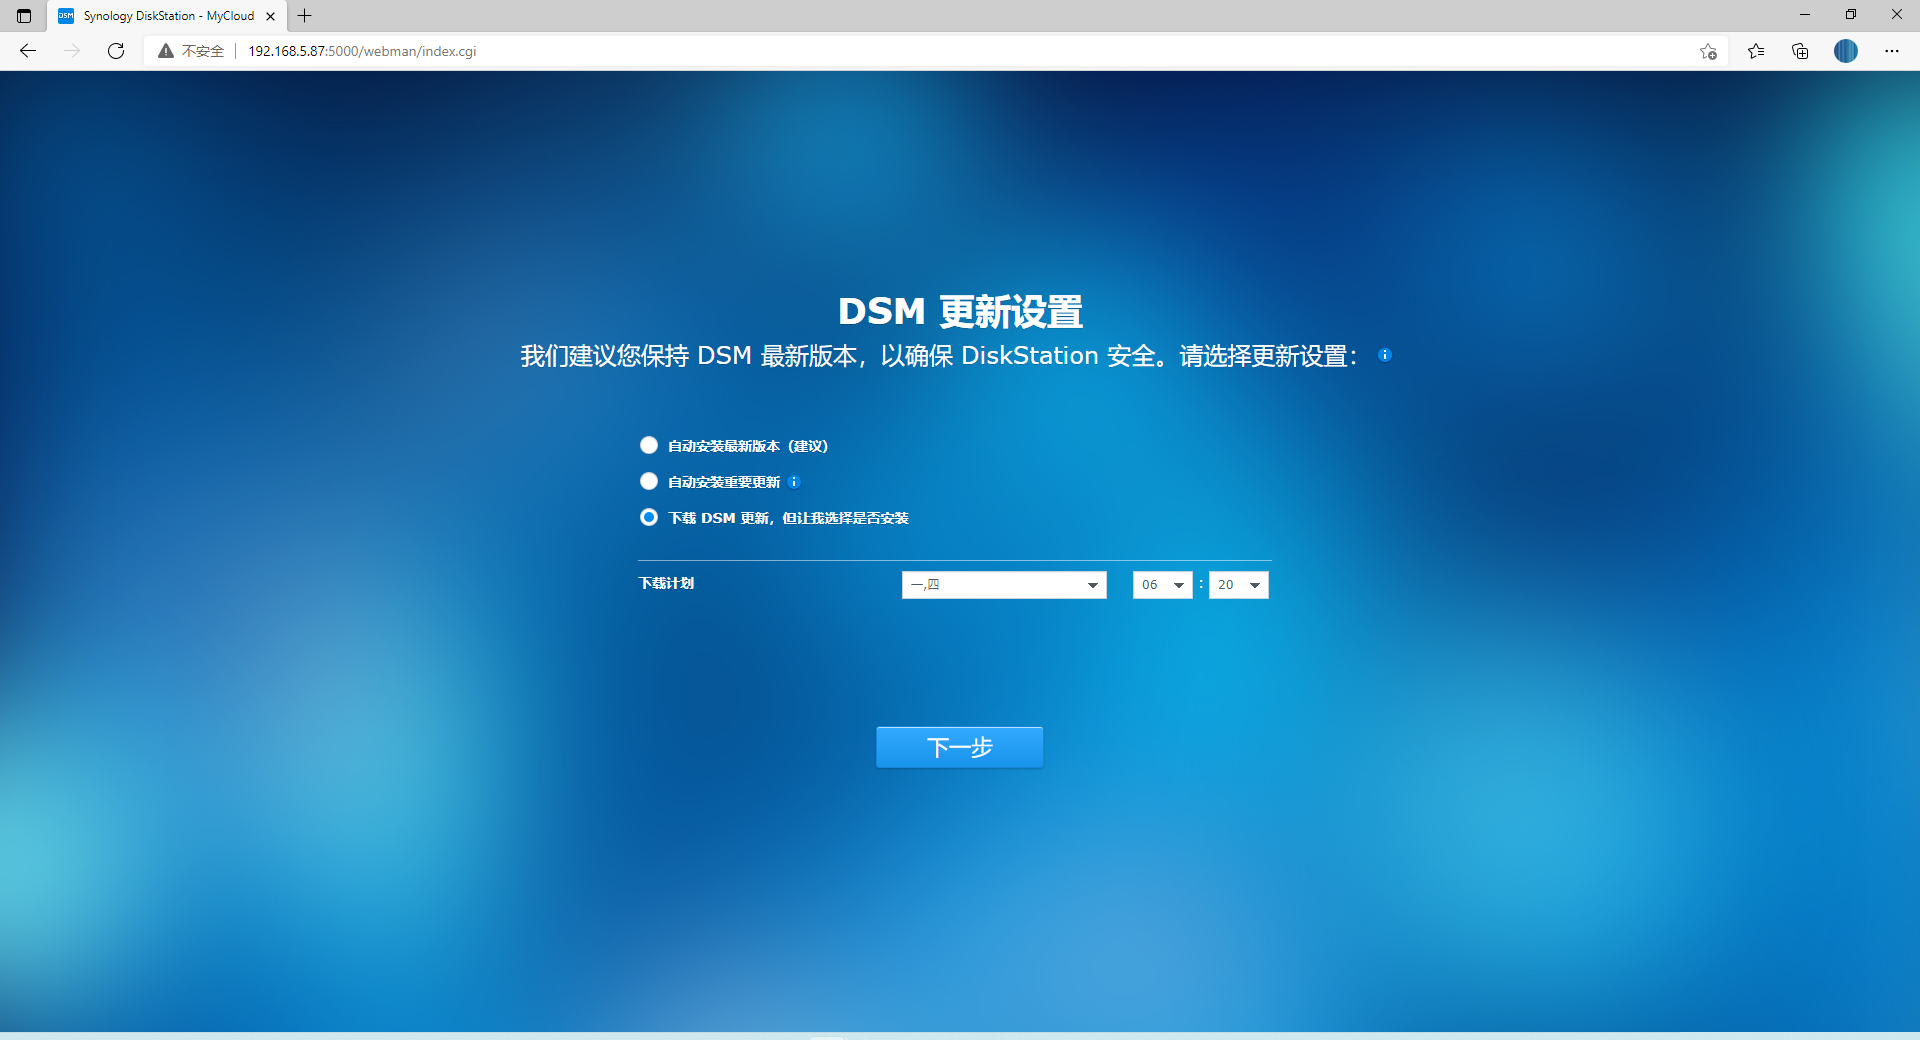Select download DSM update but let me choose
Image resolution: width=1920 pixels, height=1040 pixels.
pyautogui.click(x=649, y=517)
